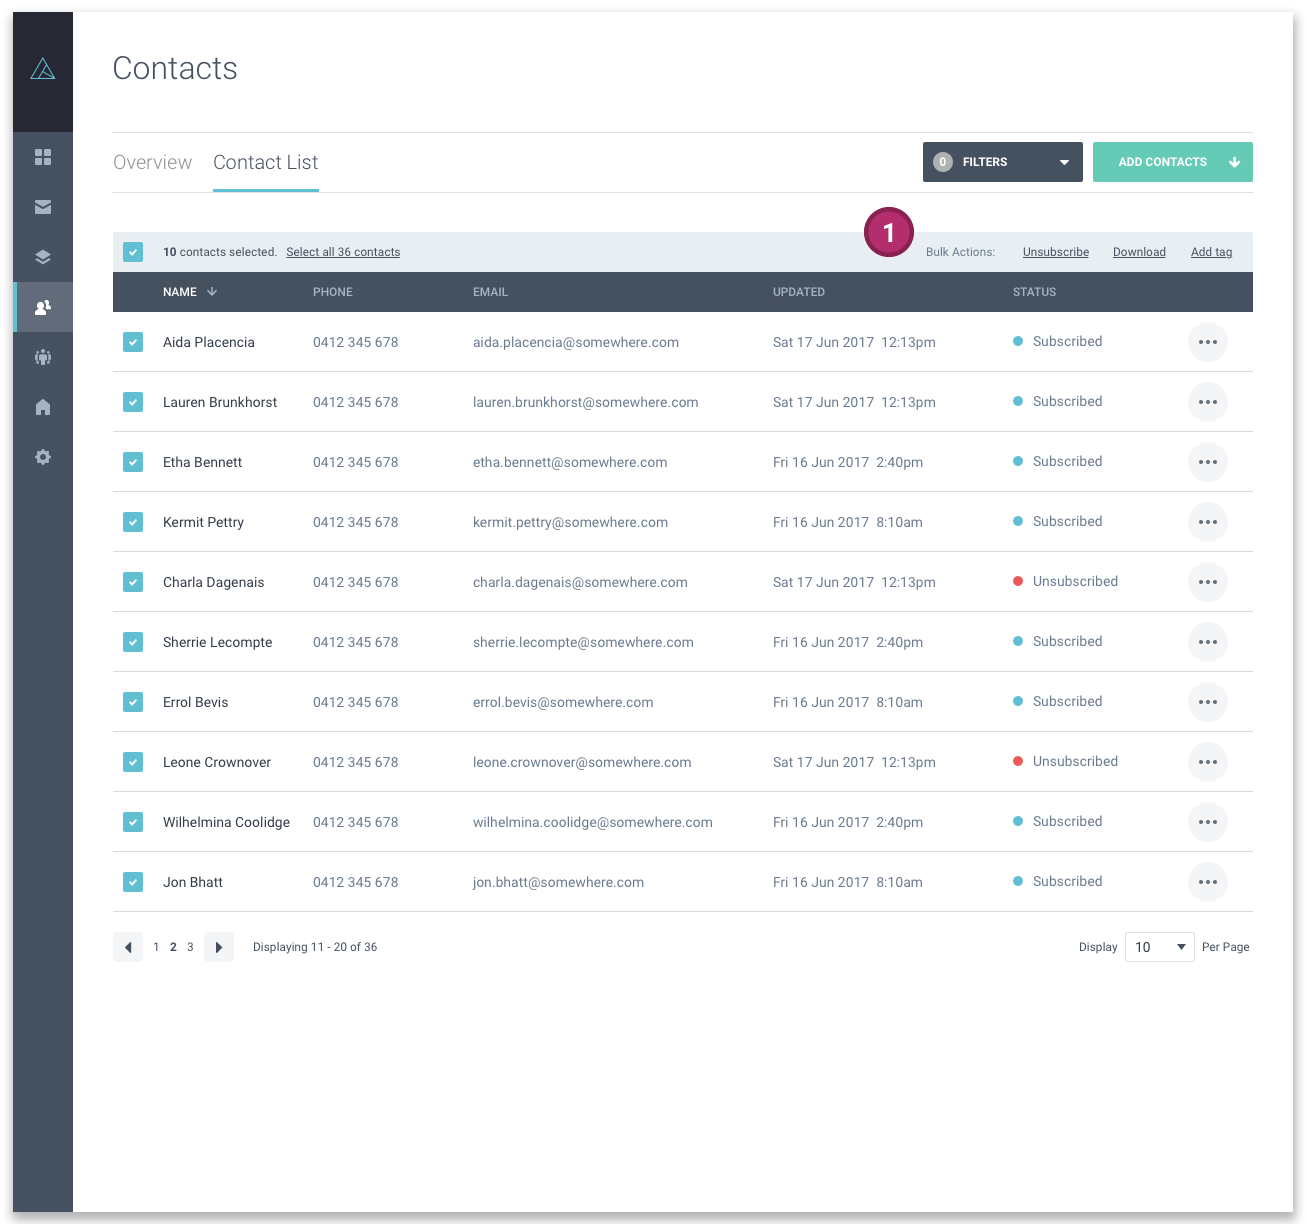The height and width of the screenshot is (1224, 1306).
Task: Open the dashboard grid icon
Action: pos(43,157)
